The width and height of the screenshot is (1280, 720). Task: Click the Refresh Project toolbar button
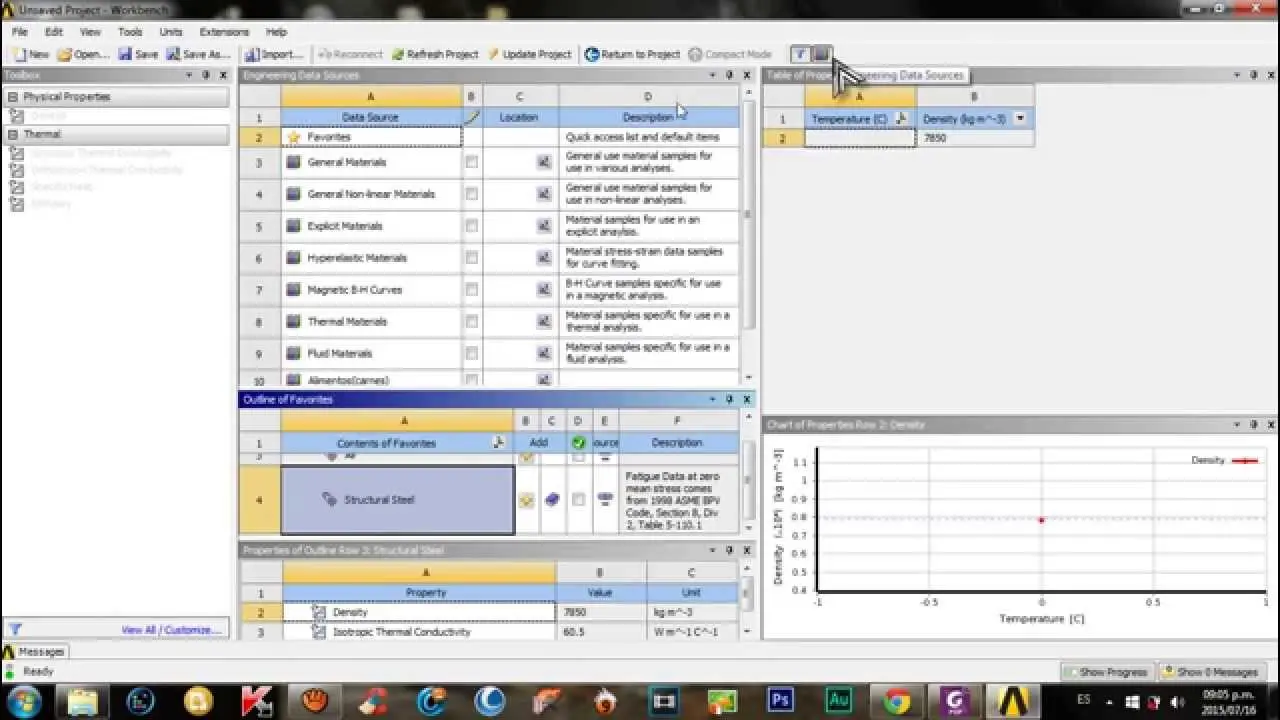click(x=435, y=54)
